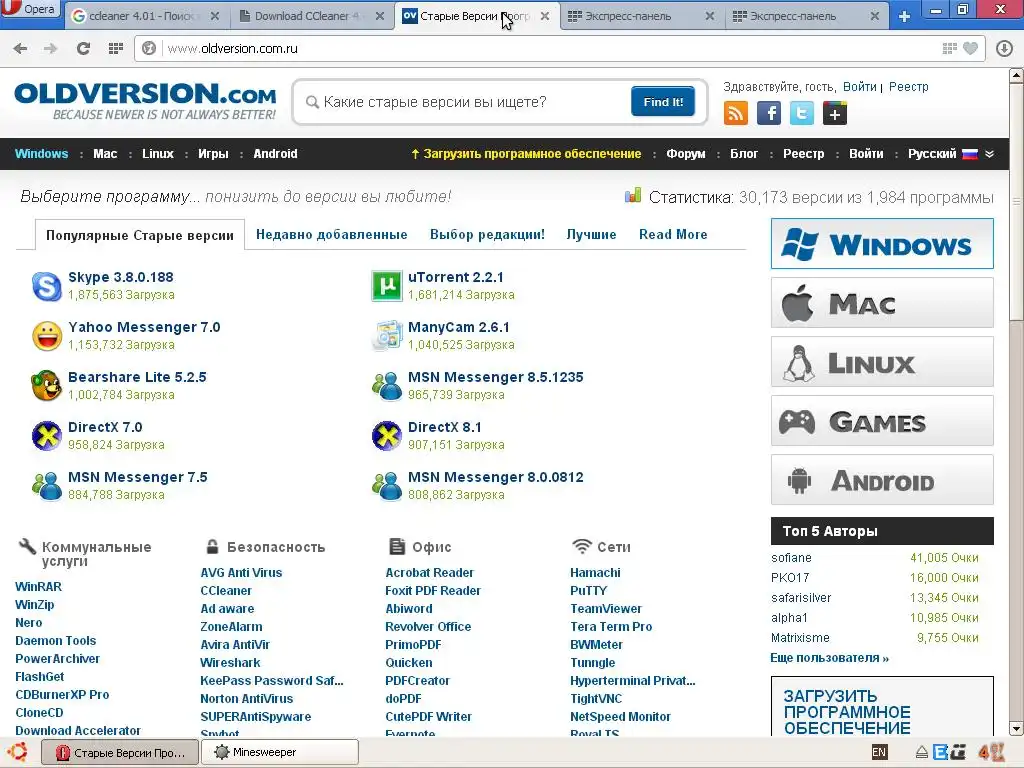The height and width of the screenshot is (768, 1024).
Task: Select the Лучшие tab
Action: pyautogui.click(x=592, y=234)
